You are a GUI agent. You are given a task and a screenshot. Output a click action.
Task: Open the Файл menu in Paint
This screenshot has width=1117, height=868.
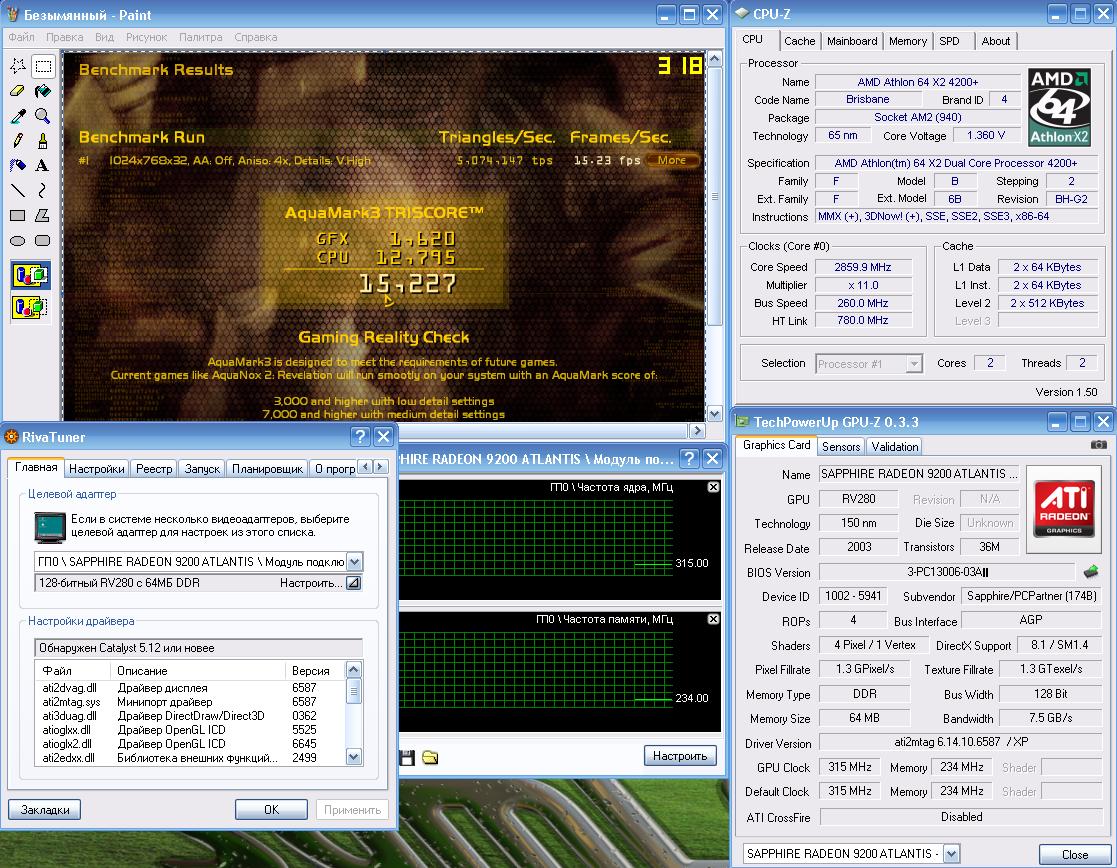point(21,37)
